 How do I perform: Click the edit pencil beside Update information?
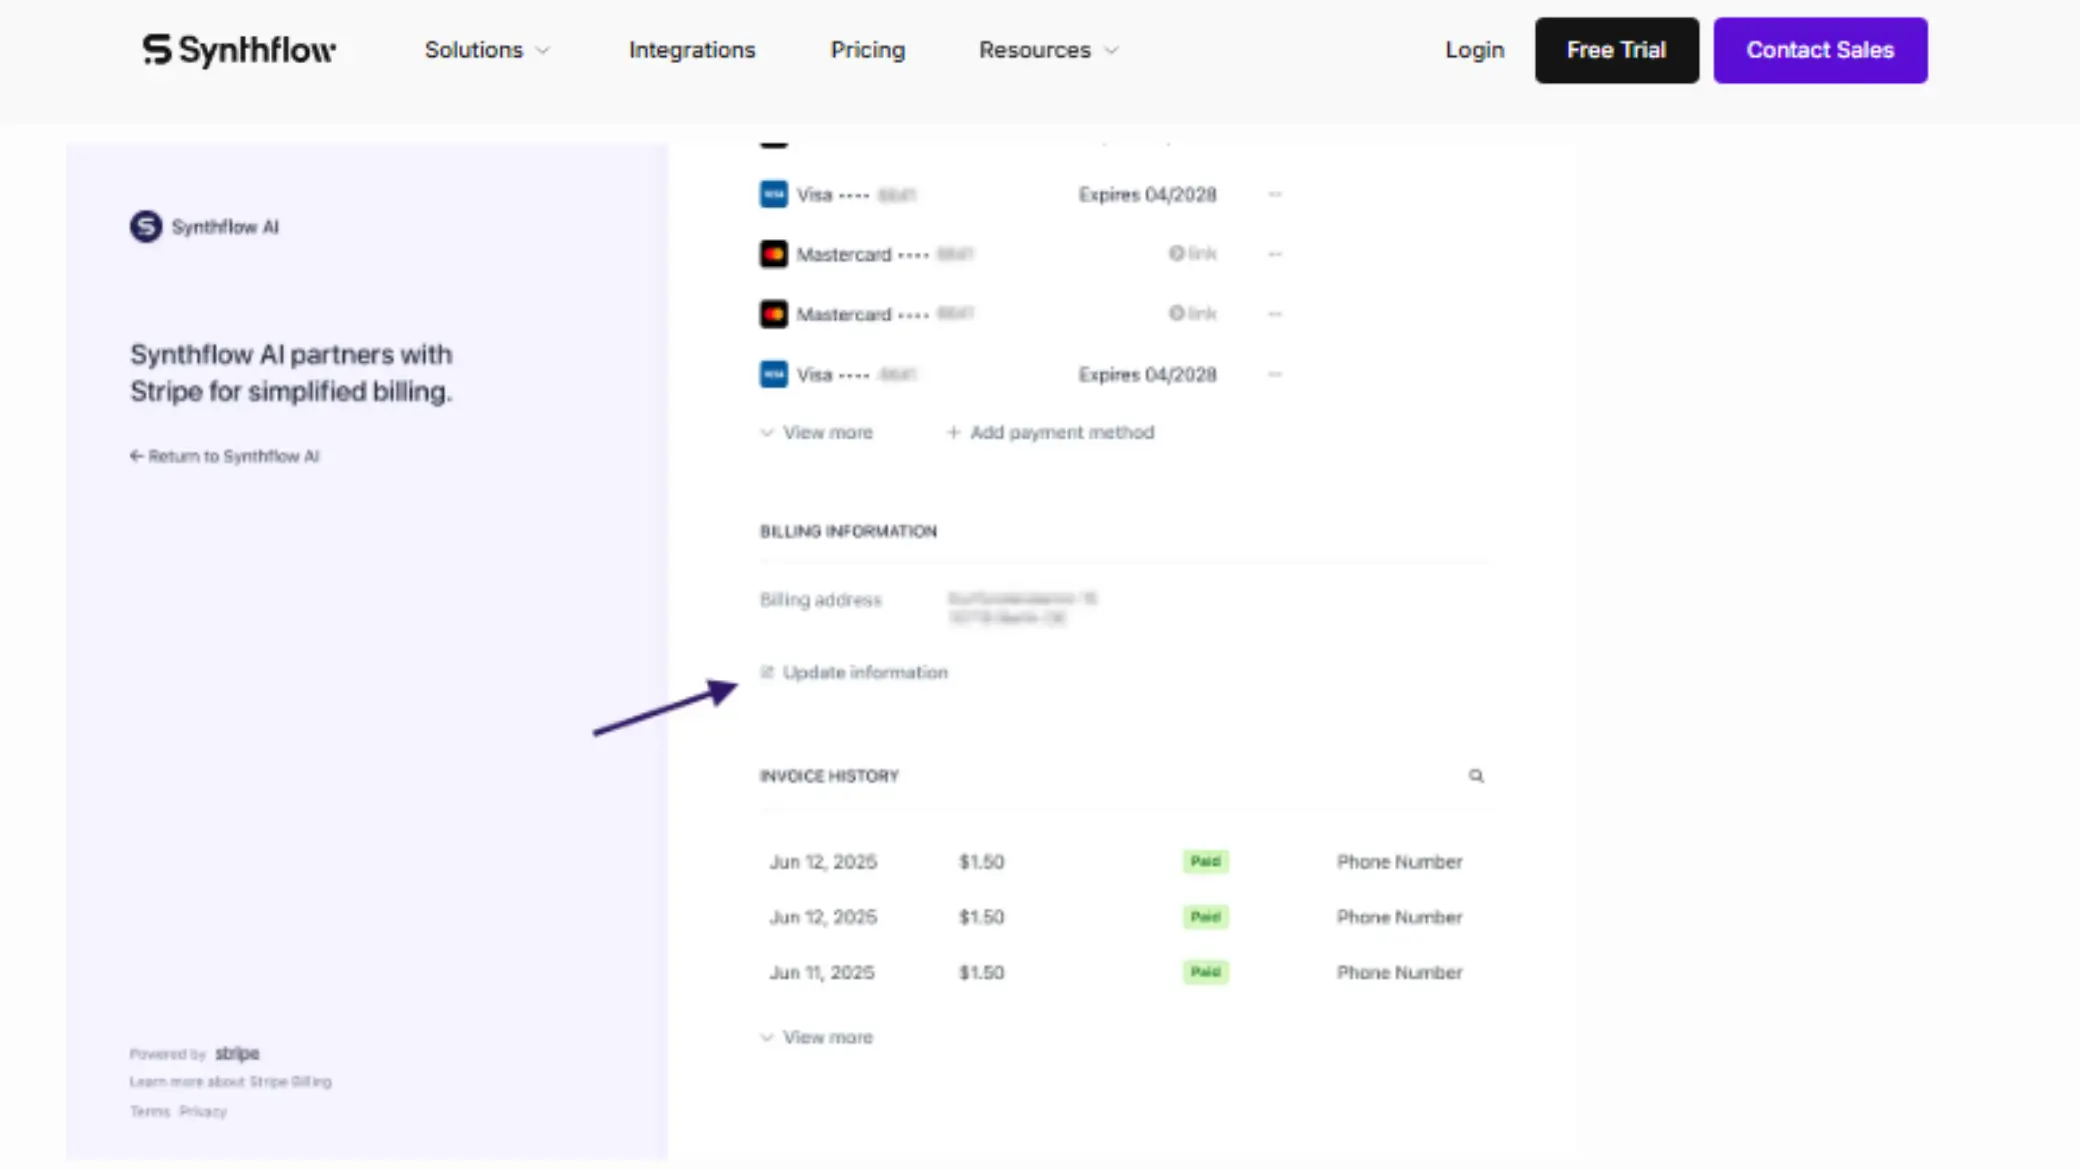[x=766, y=672]
